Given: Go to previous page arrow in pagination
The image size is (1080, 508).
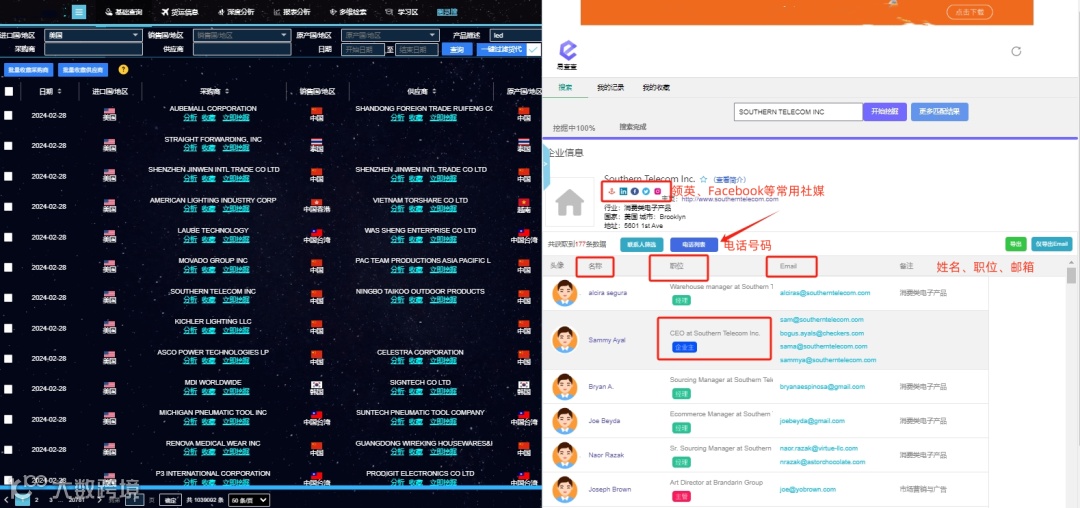Looking at the screenshot, I should tap(6, 500).
